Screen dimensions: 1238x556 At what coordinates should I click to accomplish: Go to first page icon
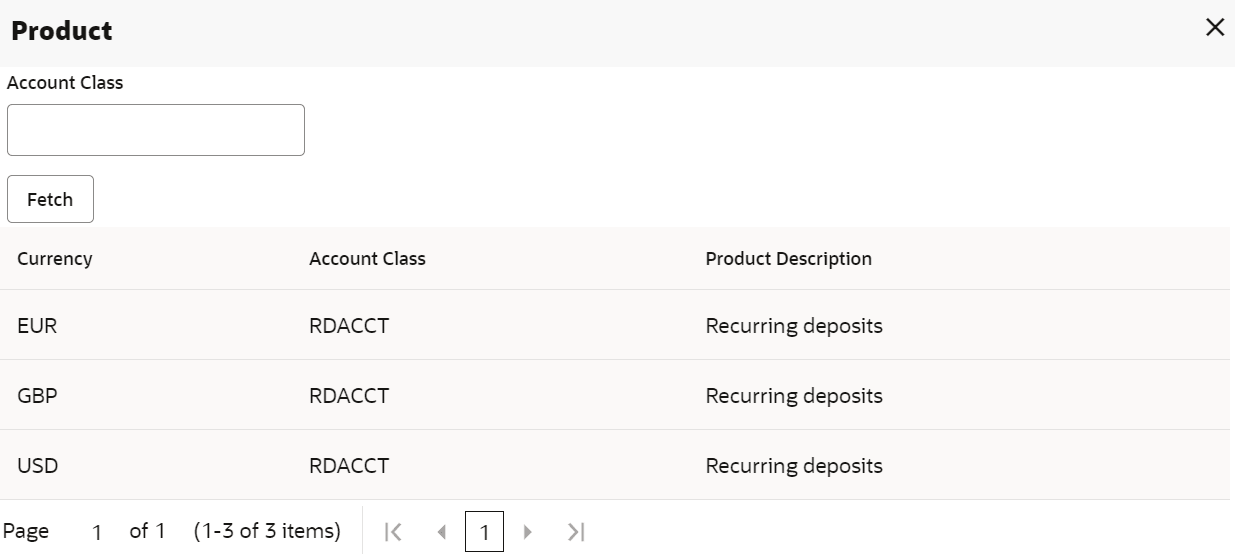click(394, 532)
